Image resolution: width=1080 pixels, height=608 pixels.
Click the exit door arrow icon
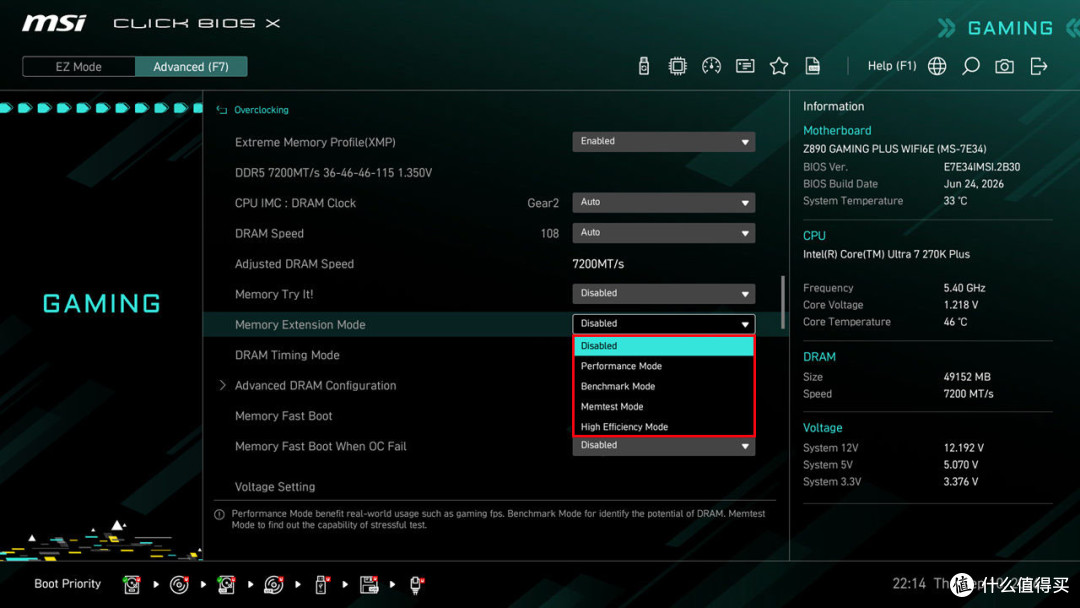(1039, 66)
